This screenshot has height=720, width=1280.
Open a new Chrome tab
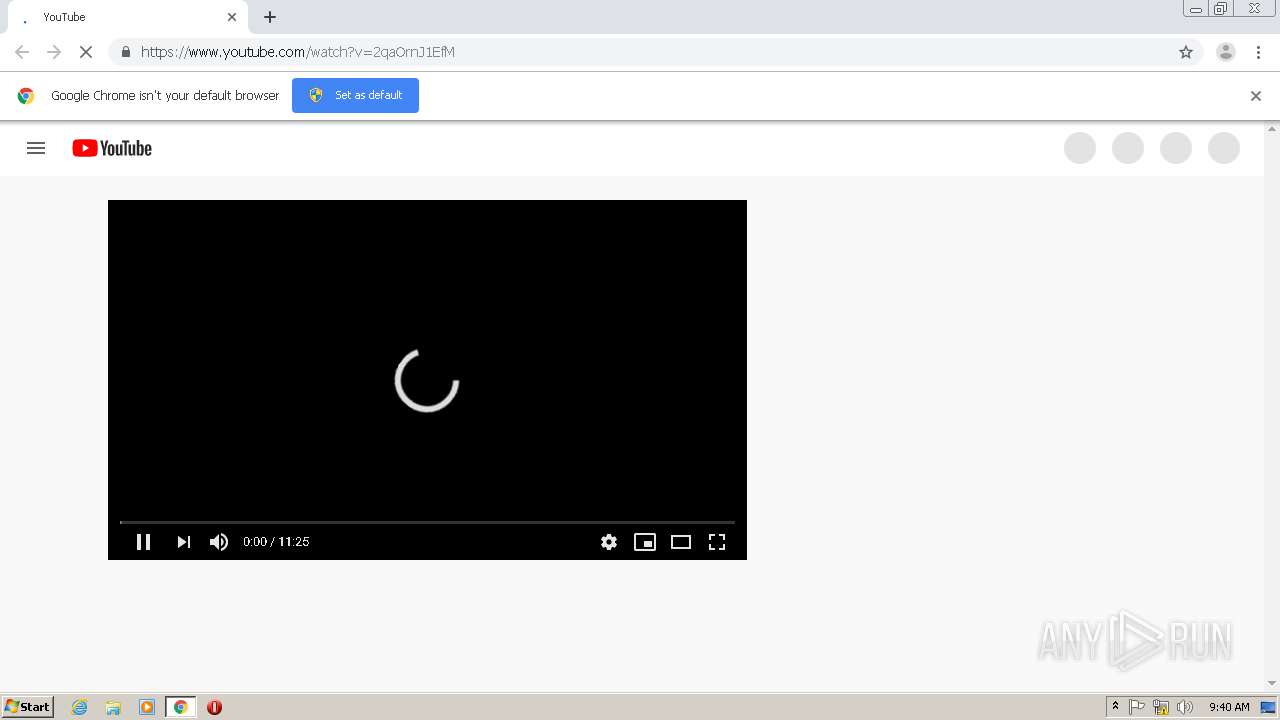(270, 17)
